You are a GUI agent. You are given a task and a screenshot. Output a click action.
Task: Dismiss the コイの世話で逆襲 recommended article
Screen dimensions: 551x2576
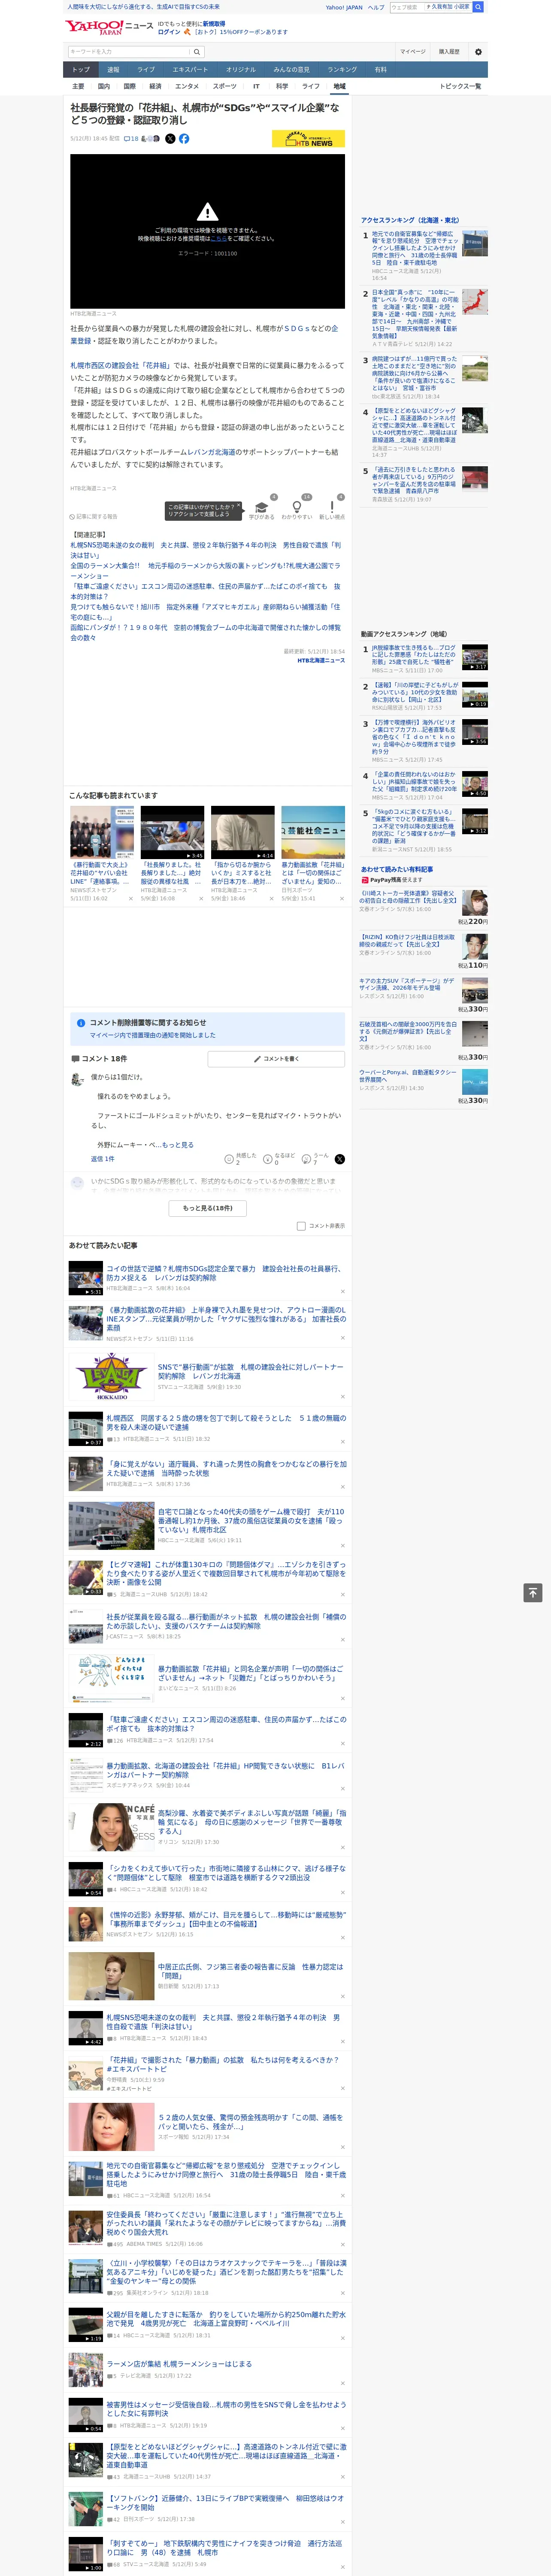343,1291
